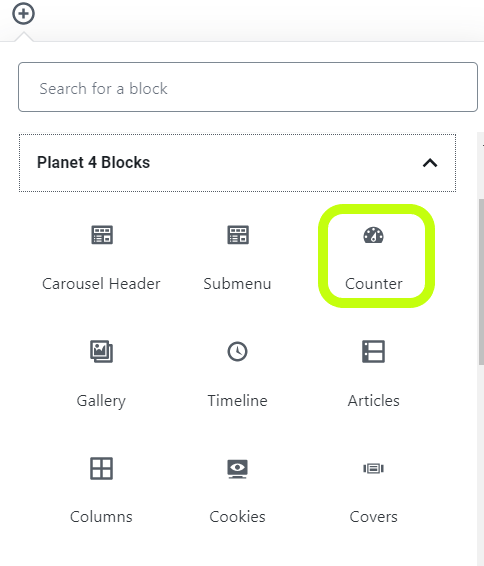Insert the Submenu block icon
Viewport: 484px width, 566px height.
[x=238, y=235]
